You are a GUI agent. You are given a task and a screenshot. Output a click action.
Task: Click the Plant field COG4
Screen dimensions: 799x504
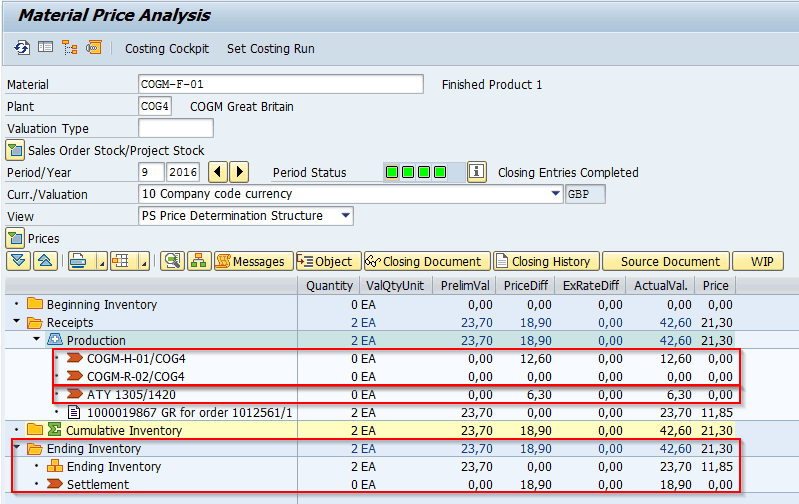[155, 107]
